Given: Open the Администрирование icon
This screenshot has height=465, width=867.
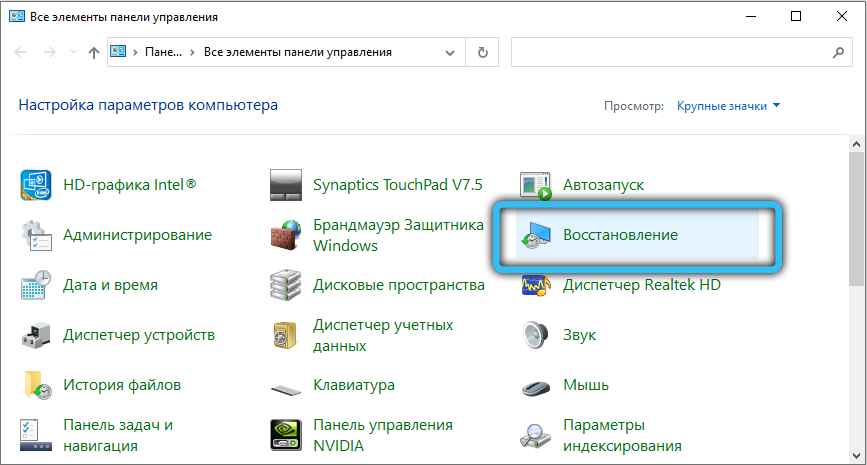Looking at the screenshot, I should 36,235.
